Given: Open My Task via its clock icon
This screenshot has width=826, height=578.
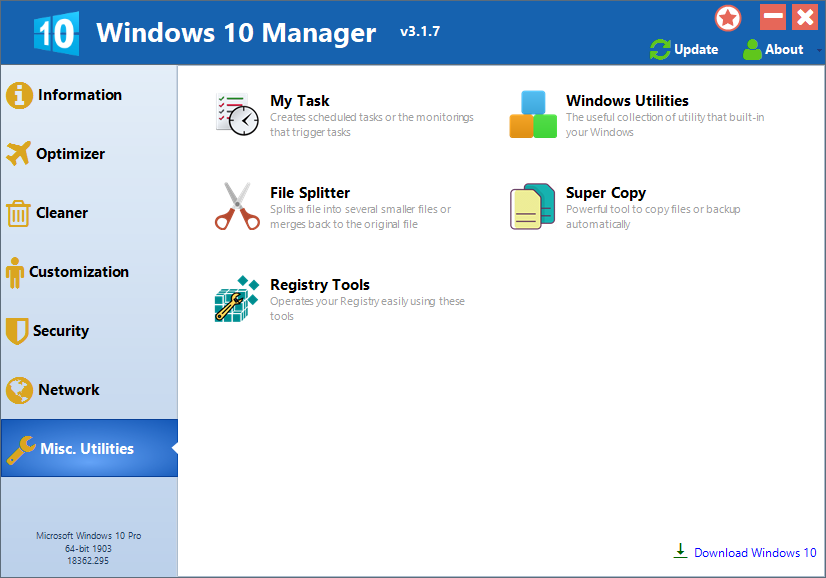Looking at the screenshot, I should [x=237, y=114].
